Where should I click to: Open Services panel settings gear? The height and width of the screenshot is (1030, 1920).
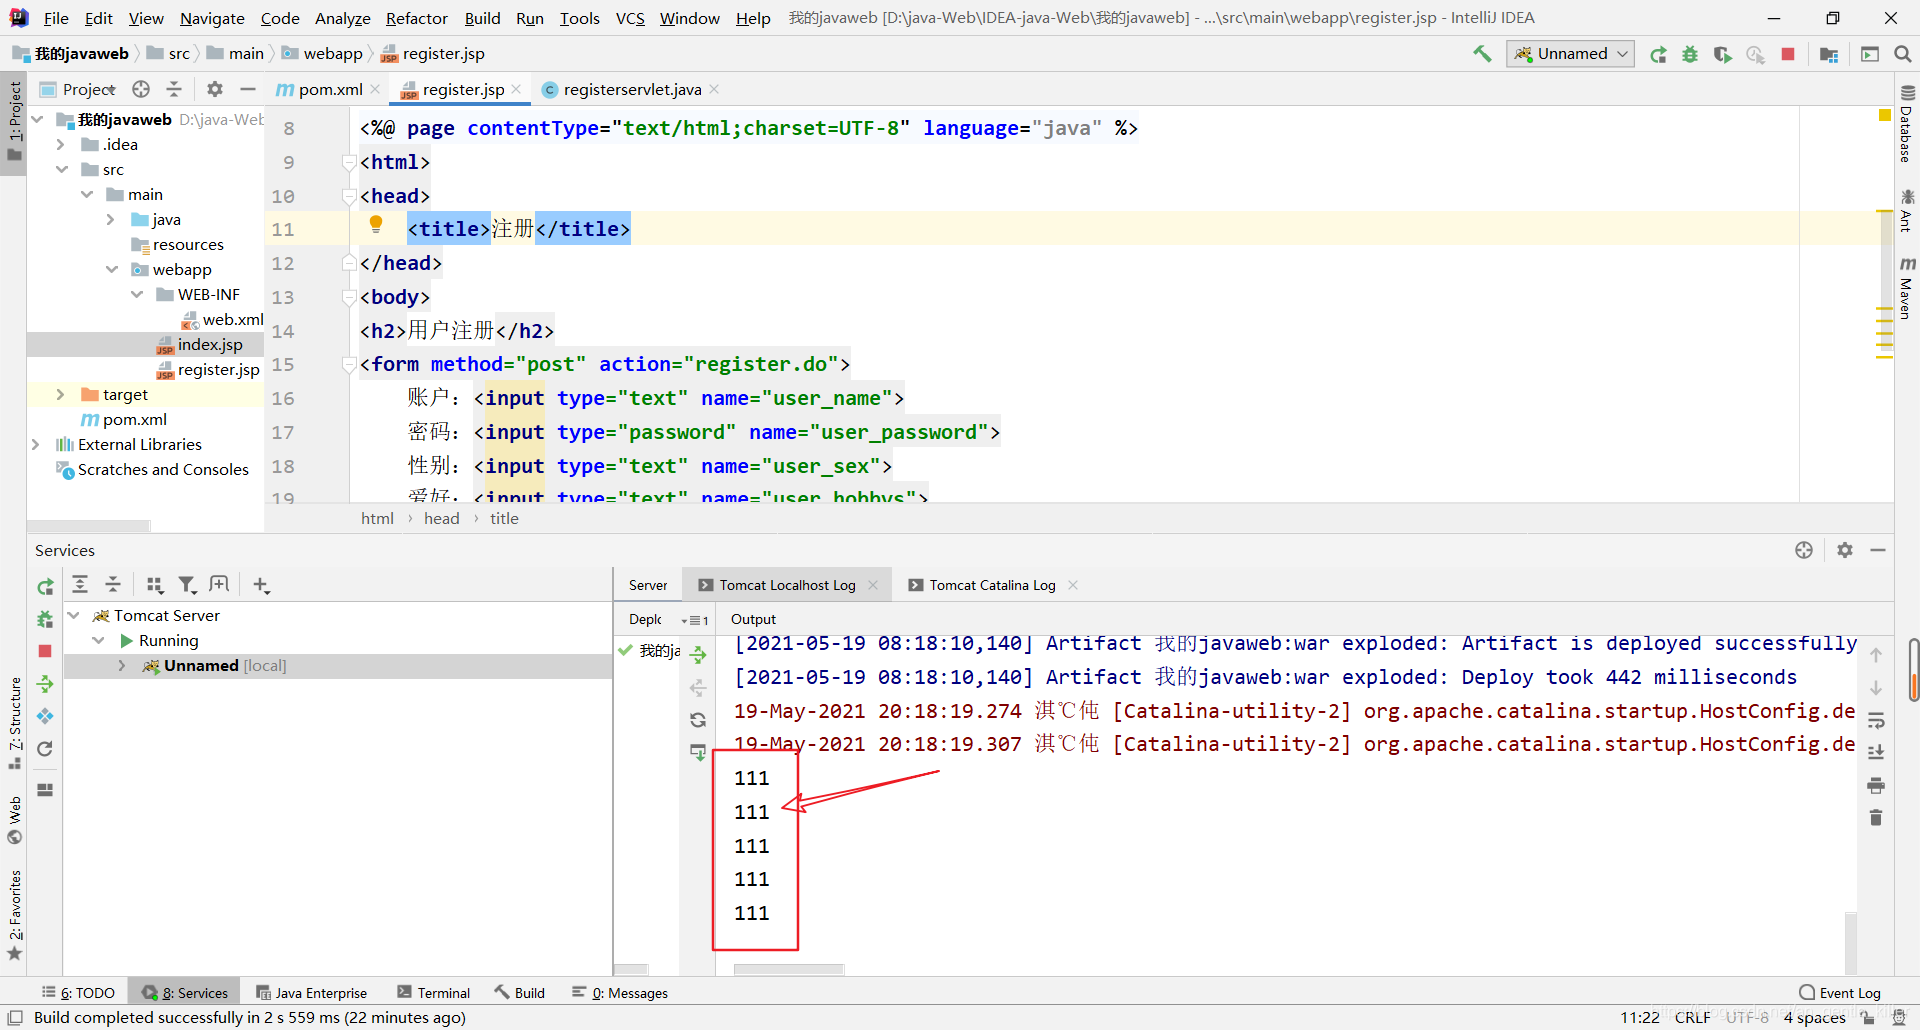(1845, 550)
